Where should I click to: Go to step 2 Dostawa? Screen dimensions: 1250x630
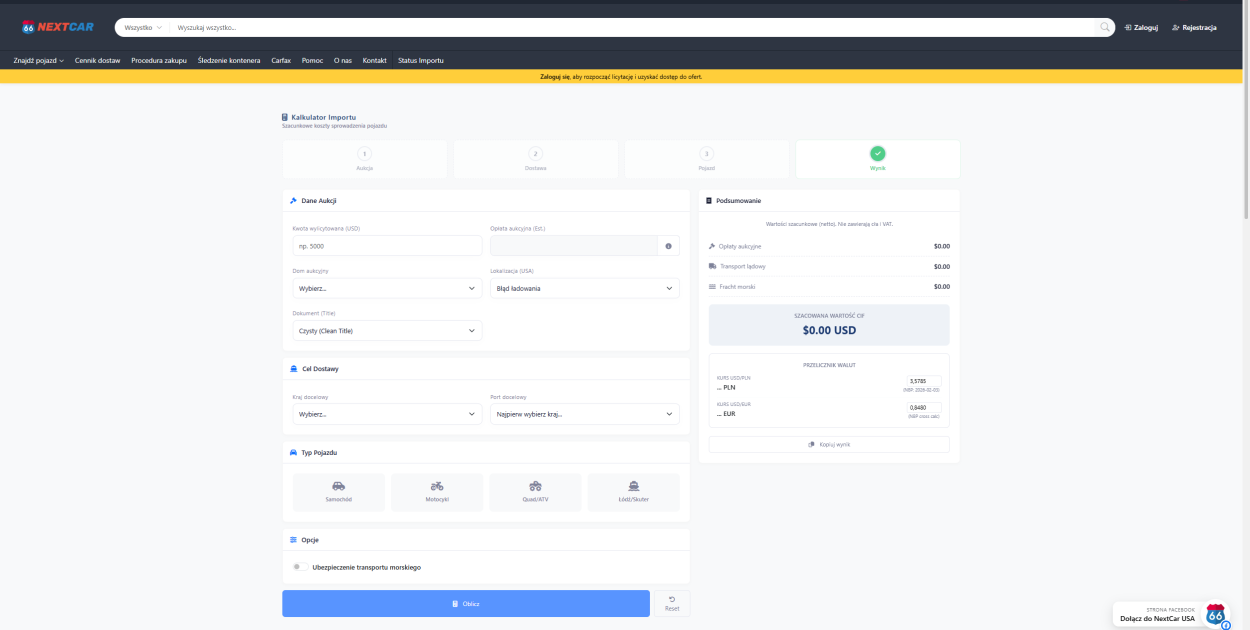point(535,159)
